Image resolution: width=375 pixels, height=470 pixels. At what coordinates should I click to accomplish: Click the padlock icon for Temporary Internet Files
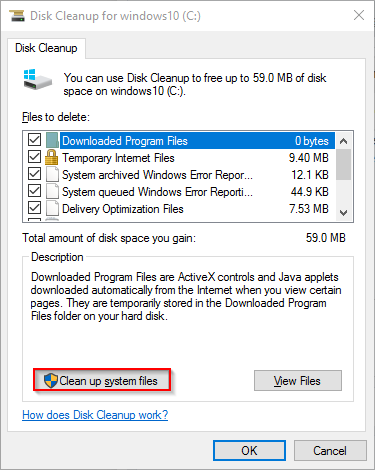(x=51, y=157)
